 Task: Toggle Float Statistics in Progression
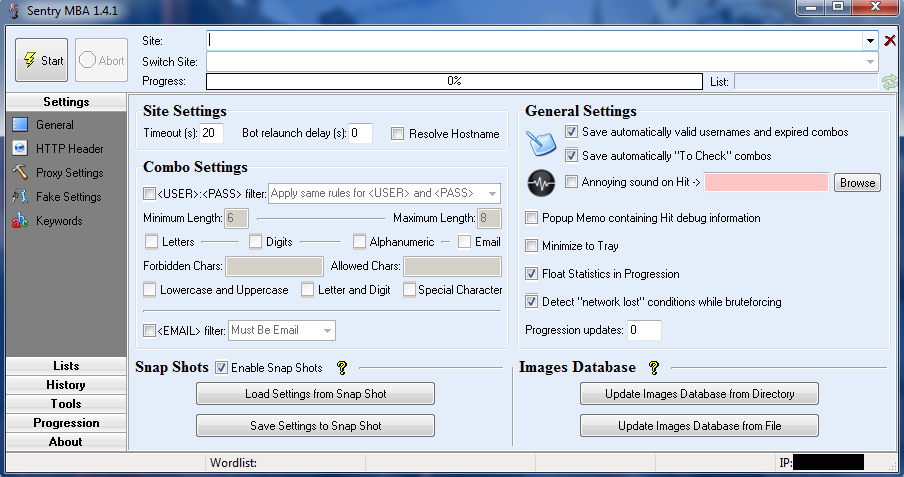click(x=532, y=273)
